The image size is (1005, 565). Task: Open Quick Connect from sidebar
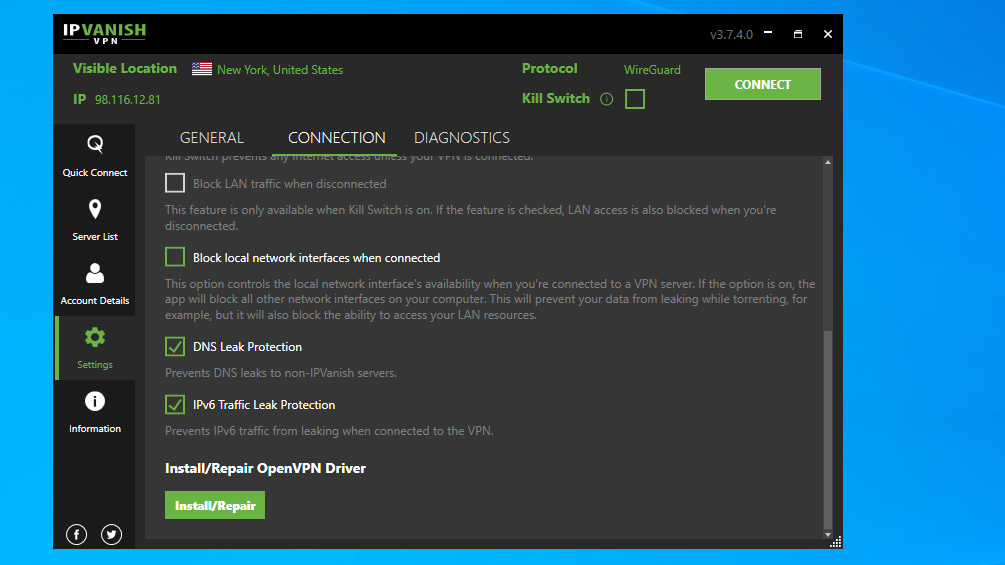(x=95, y=156)
